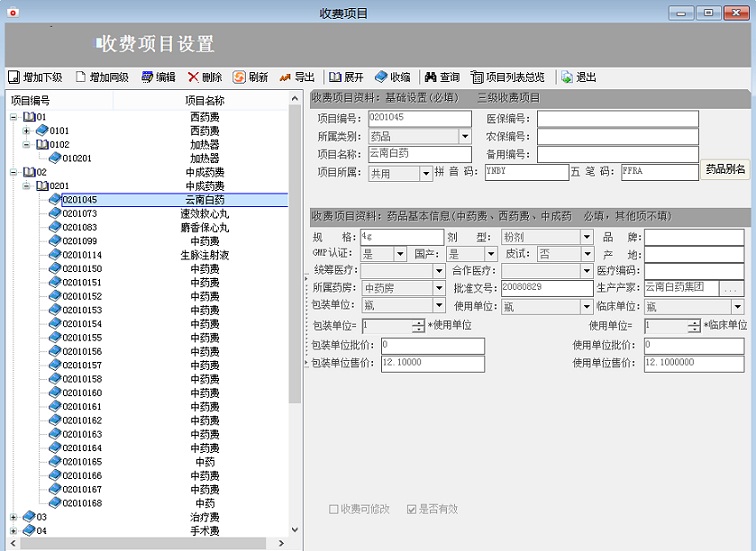Collapse the 01 西药费 tree node

(x=14, y=117)
